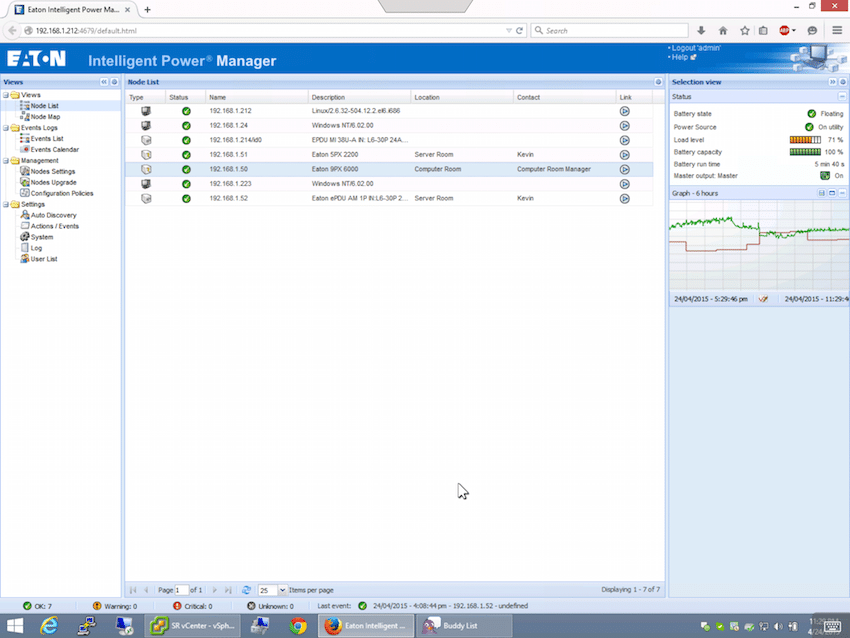Sort node list by Description column

[359, 98]
